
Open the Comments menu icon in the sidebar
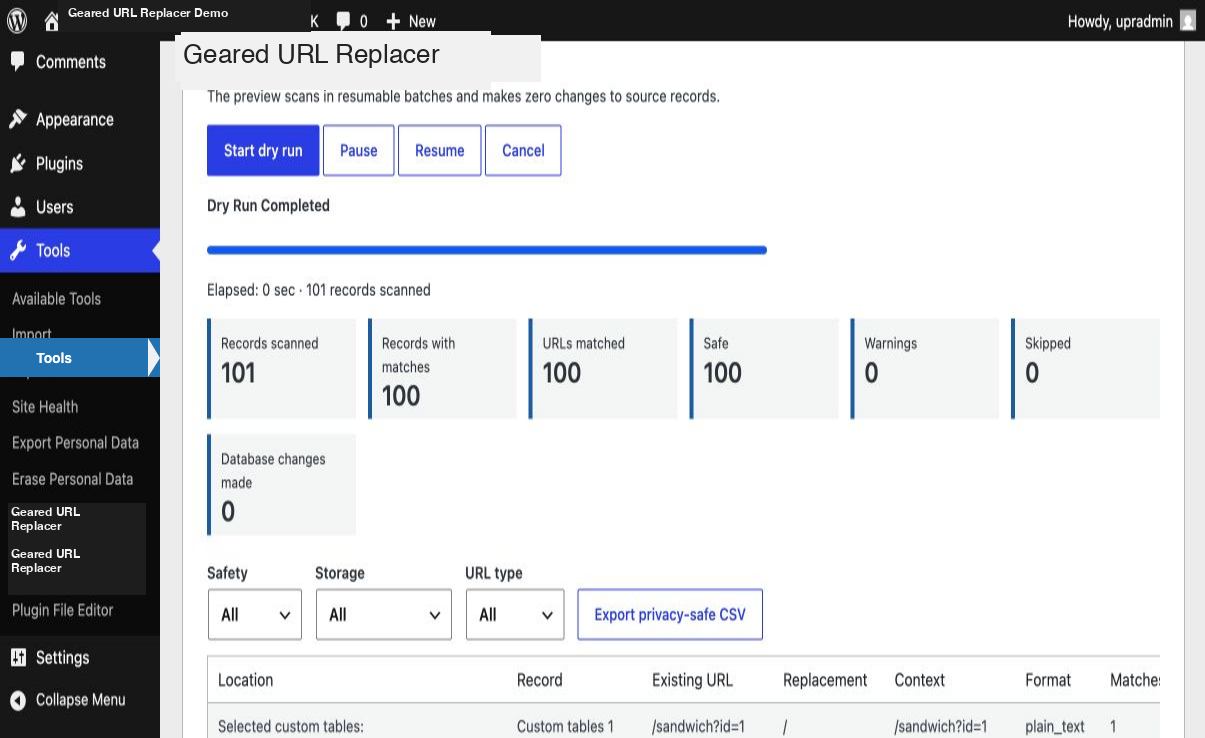[18, 61]
